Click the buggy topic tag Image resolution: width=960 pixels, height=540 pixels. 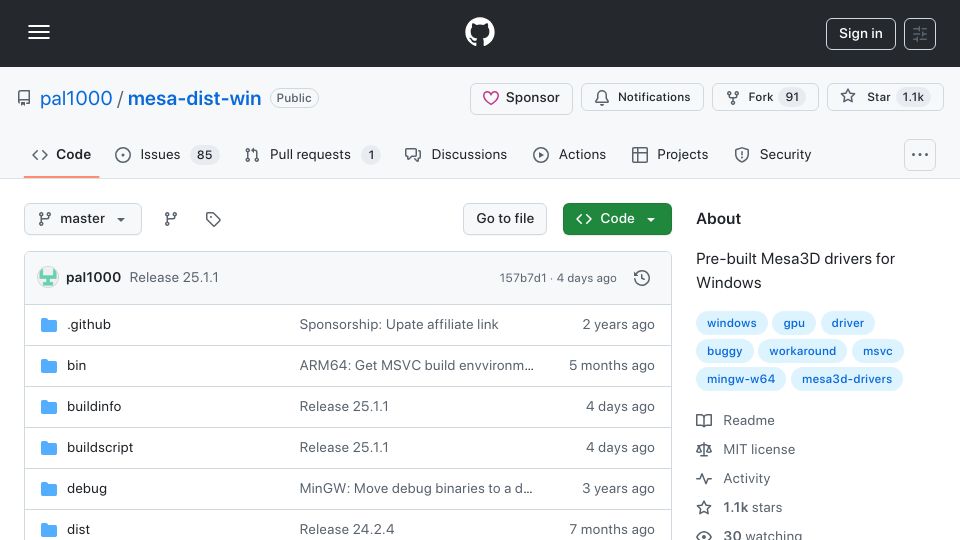point(724,351)
